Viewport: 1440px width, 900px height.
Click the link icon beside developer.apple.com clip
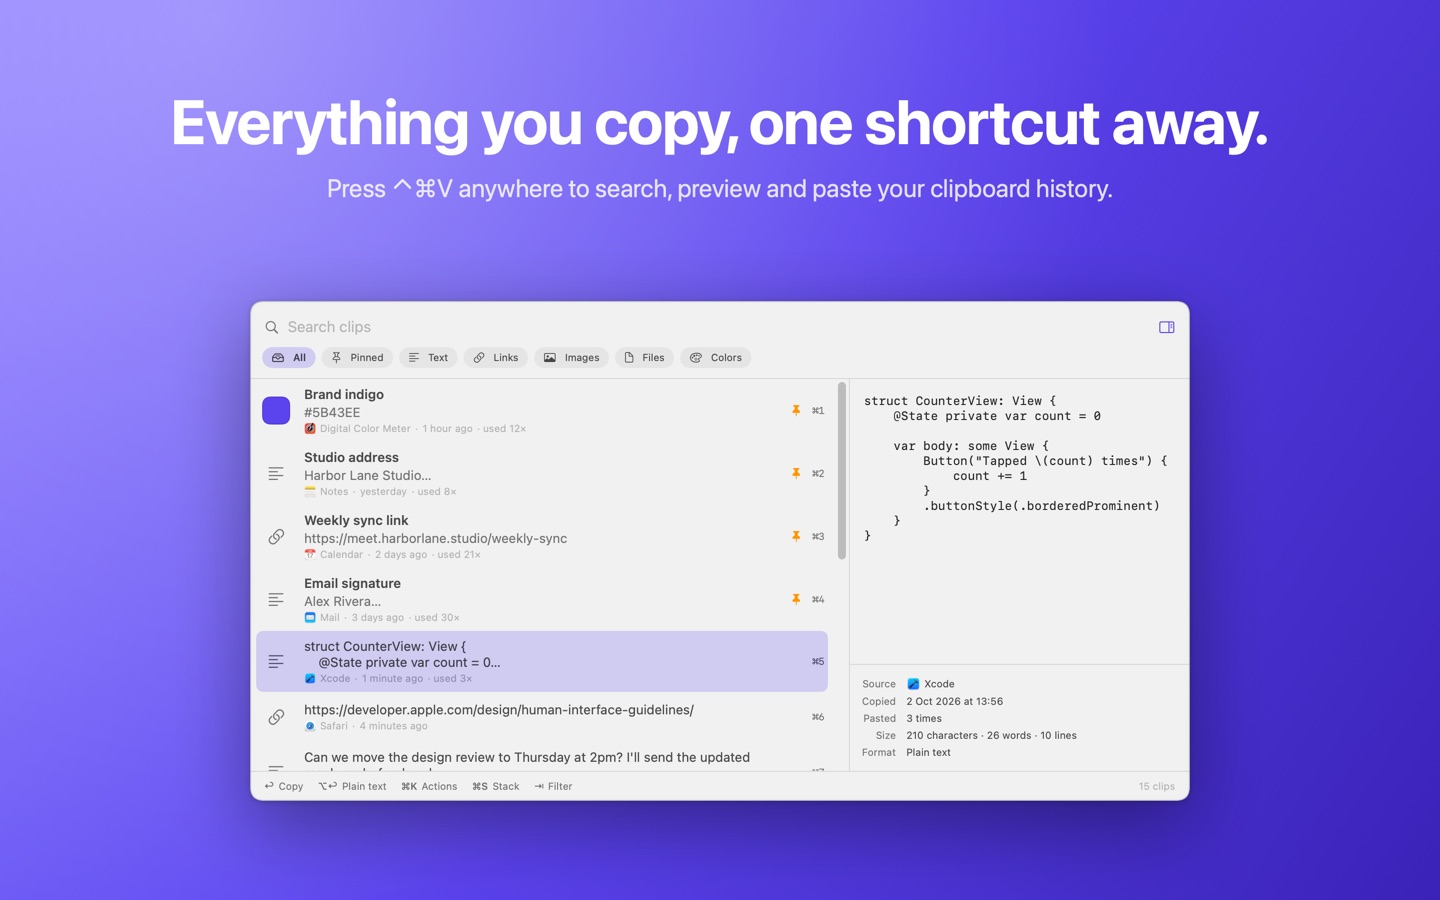coord(276,717)
